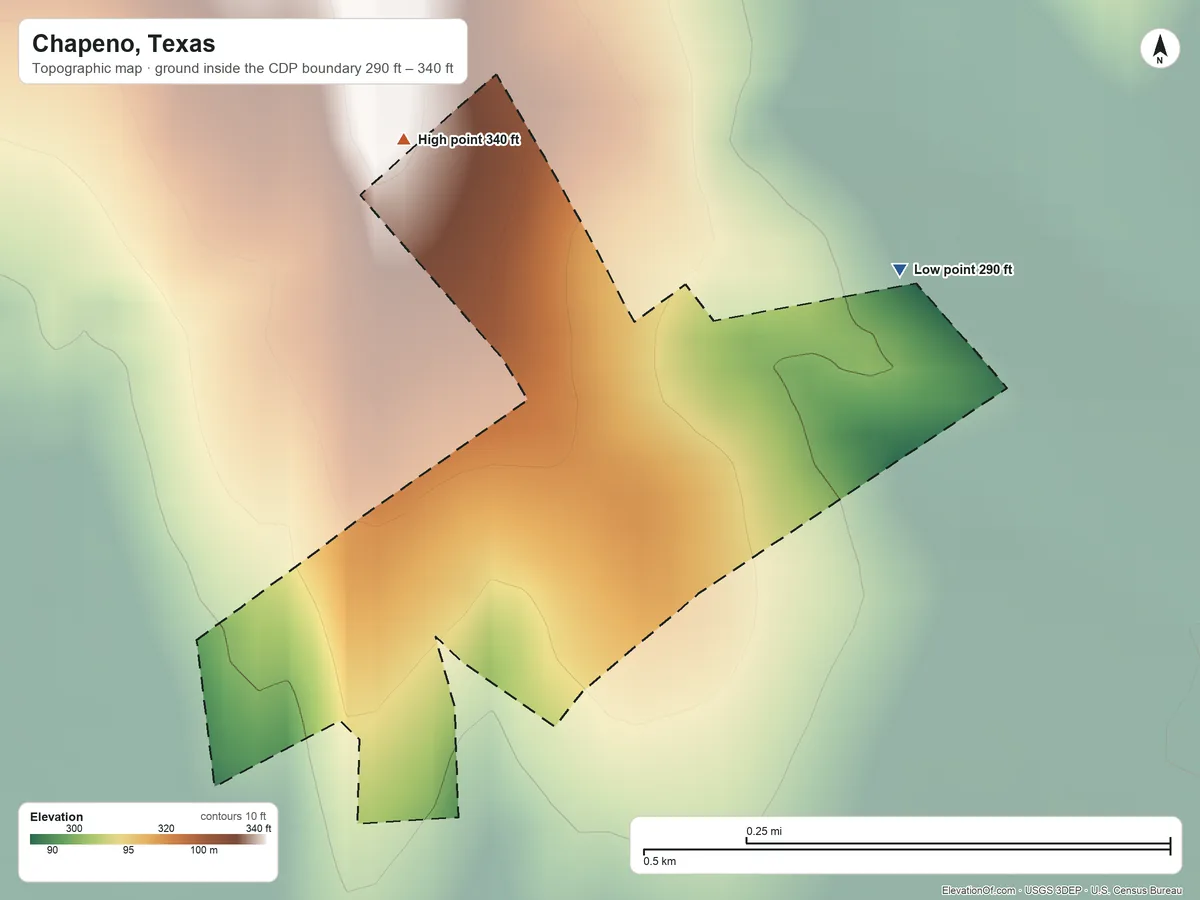The height and width of the screenshot is (900, 1200).
Task: Click the elevation color gradient bar
Action: 148,840
